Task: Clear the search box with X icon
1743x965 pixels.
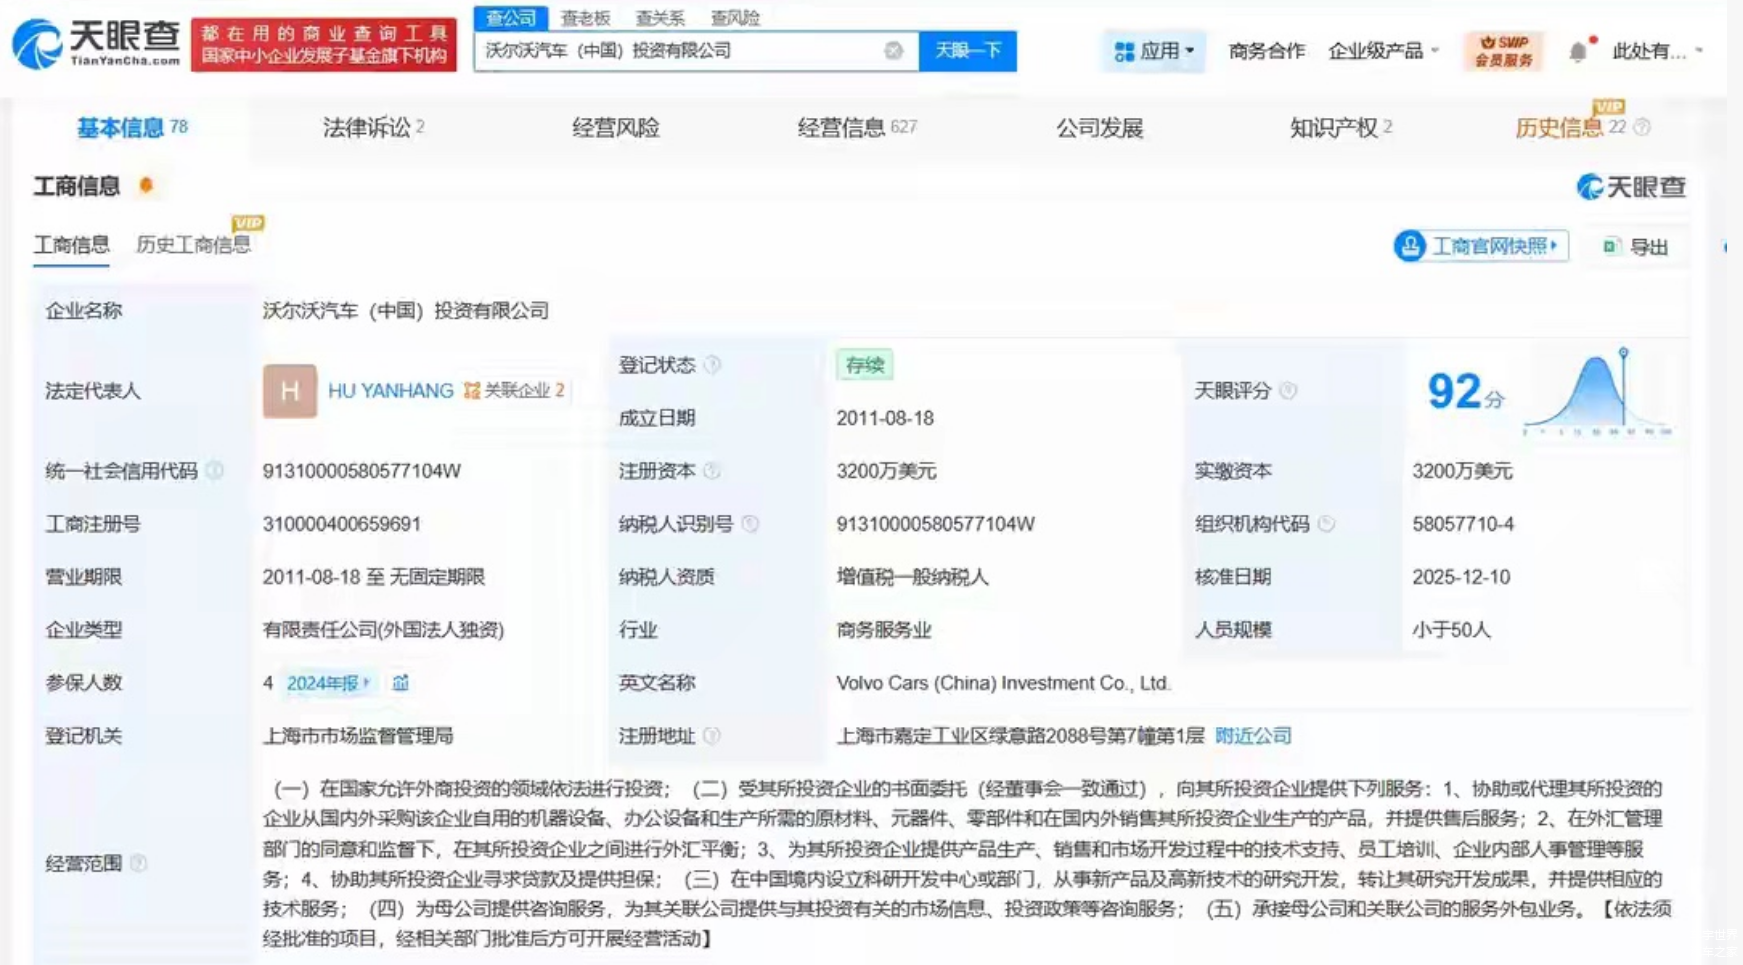Action: click(x=893, y=51)
